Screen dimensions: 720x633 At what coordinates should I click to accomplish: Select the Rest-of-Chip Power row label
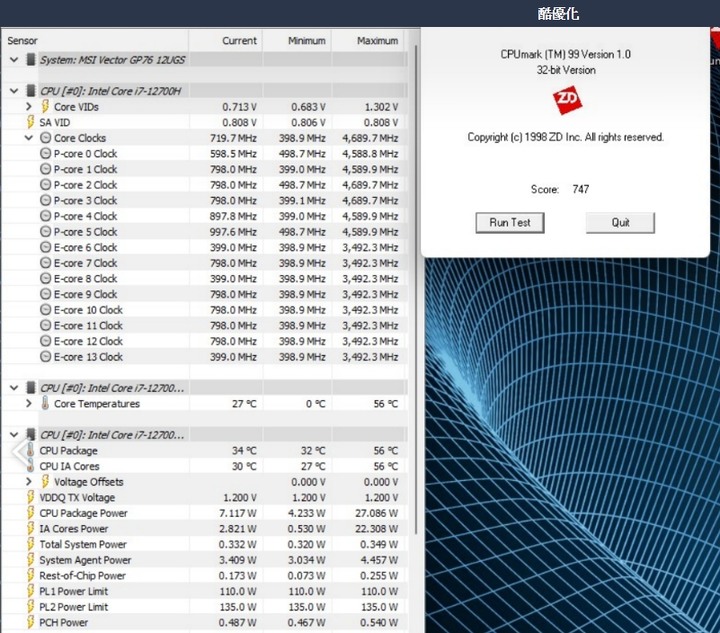coord(82,576)
